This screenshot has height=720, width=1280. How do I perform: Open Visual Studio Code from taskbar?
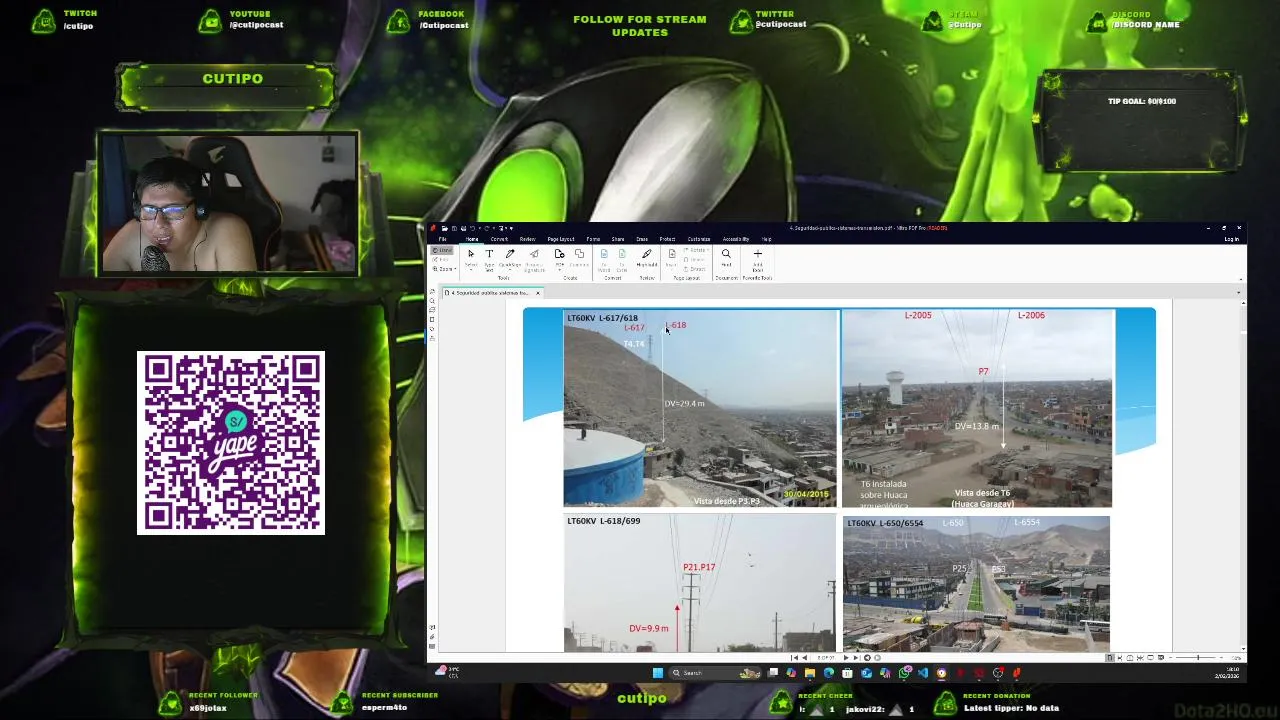point(922,673)
